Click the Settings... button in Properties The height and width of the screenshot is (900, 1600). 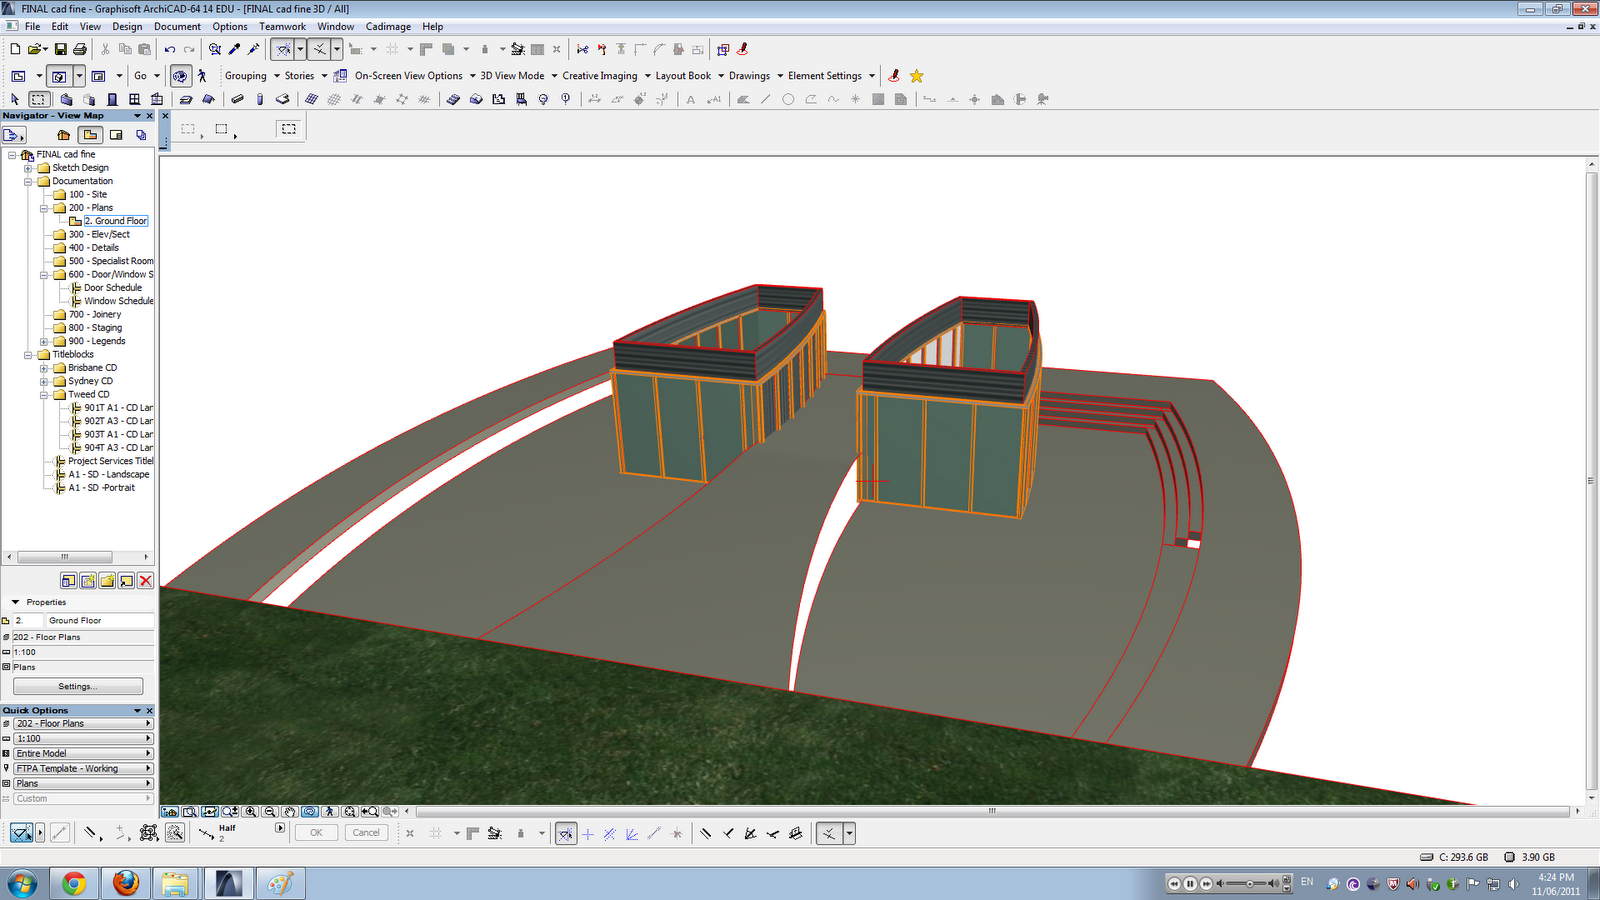78,686
